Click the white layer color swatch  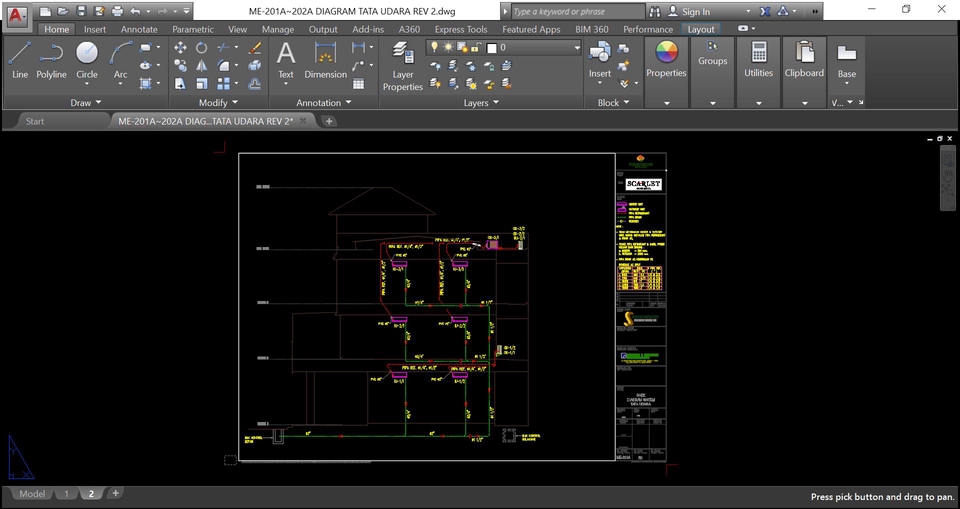(491, 48)
